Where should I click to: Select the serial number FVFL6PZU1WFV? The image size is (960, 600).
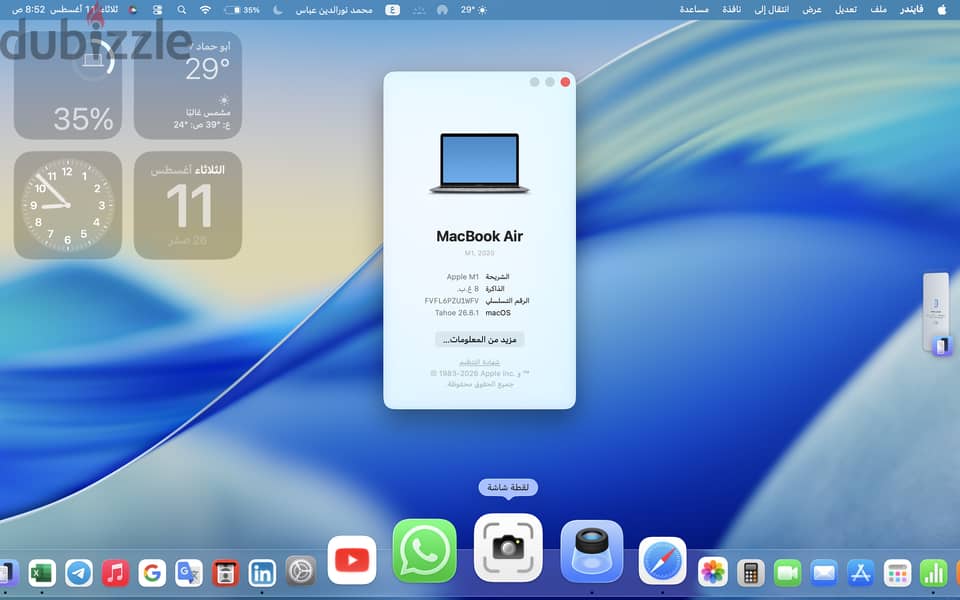[x=452, y=301]
